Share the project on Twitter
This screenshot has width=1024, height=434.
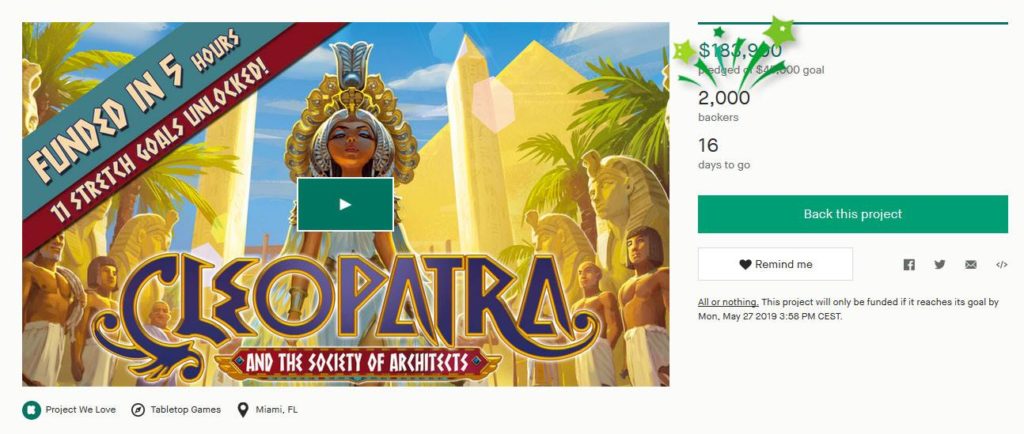click(939, 264)
